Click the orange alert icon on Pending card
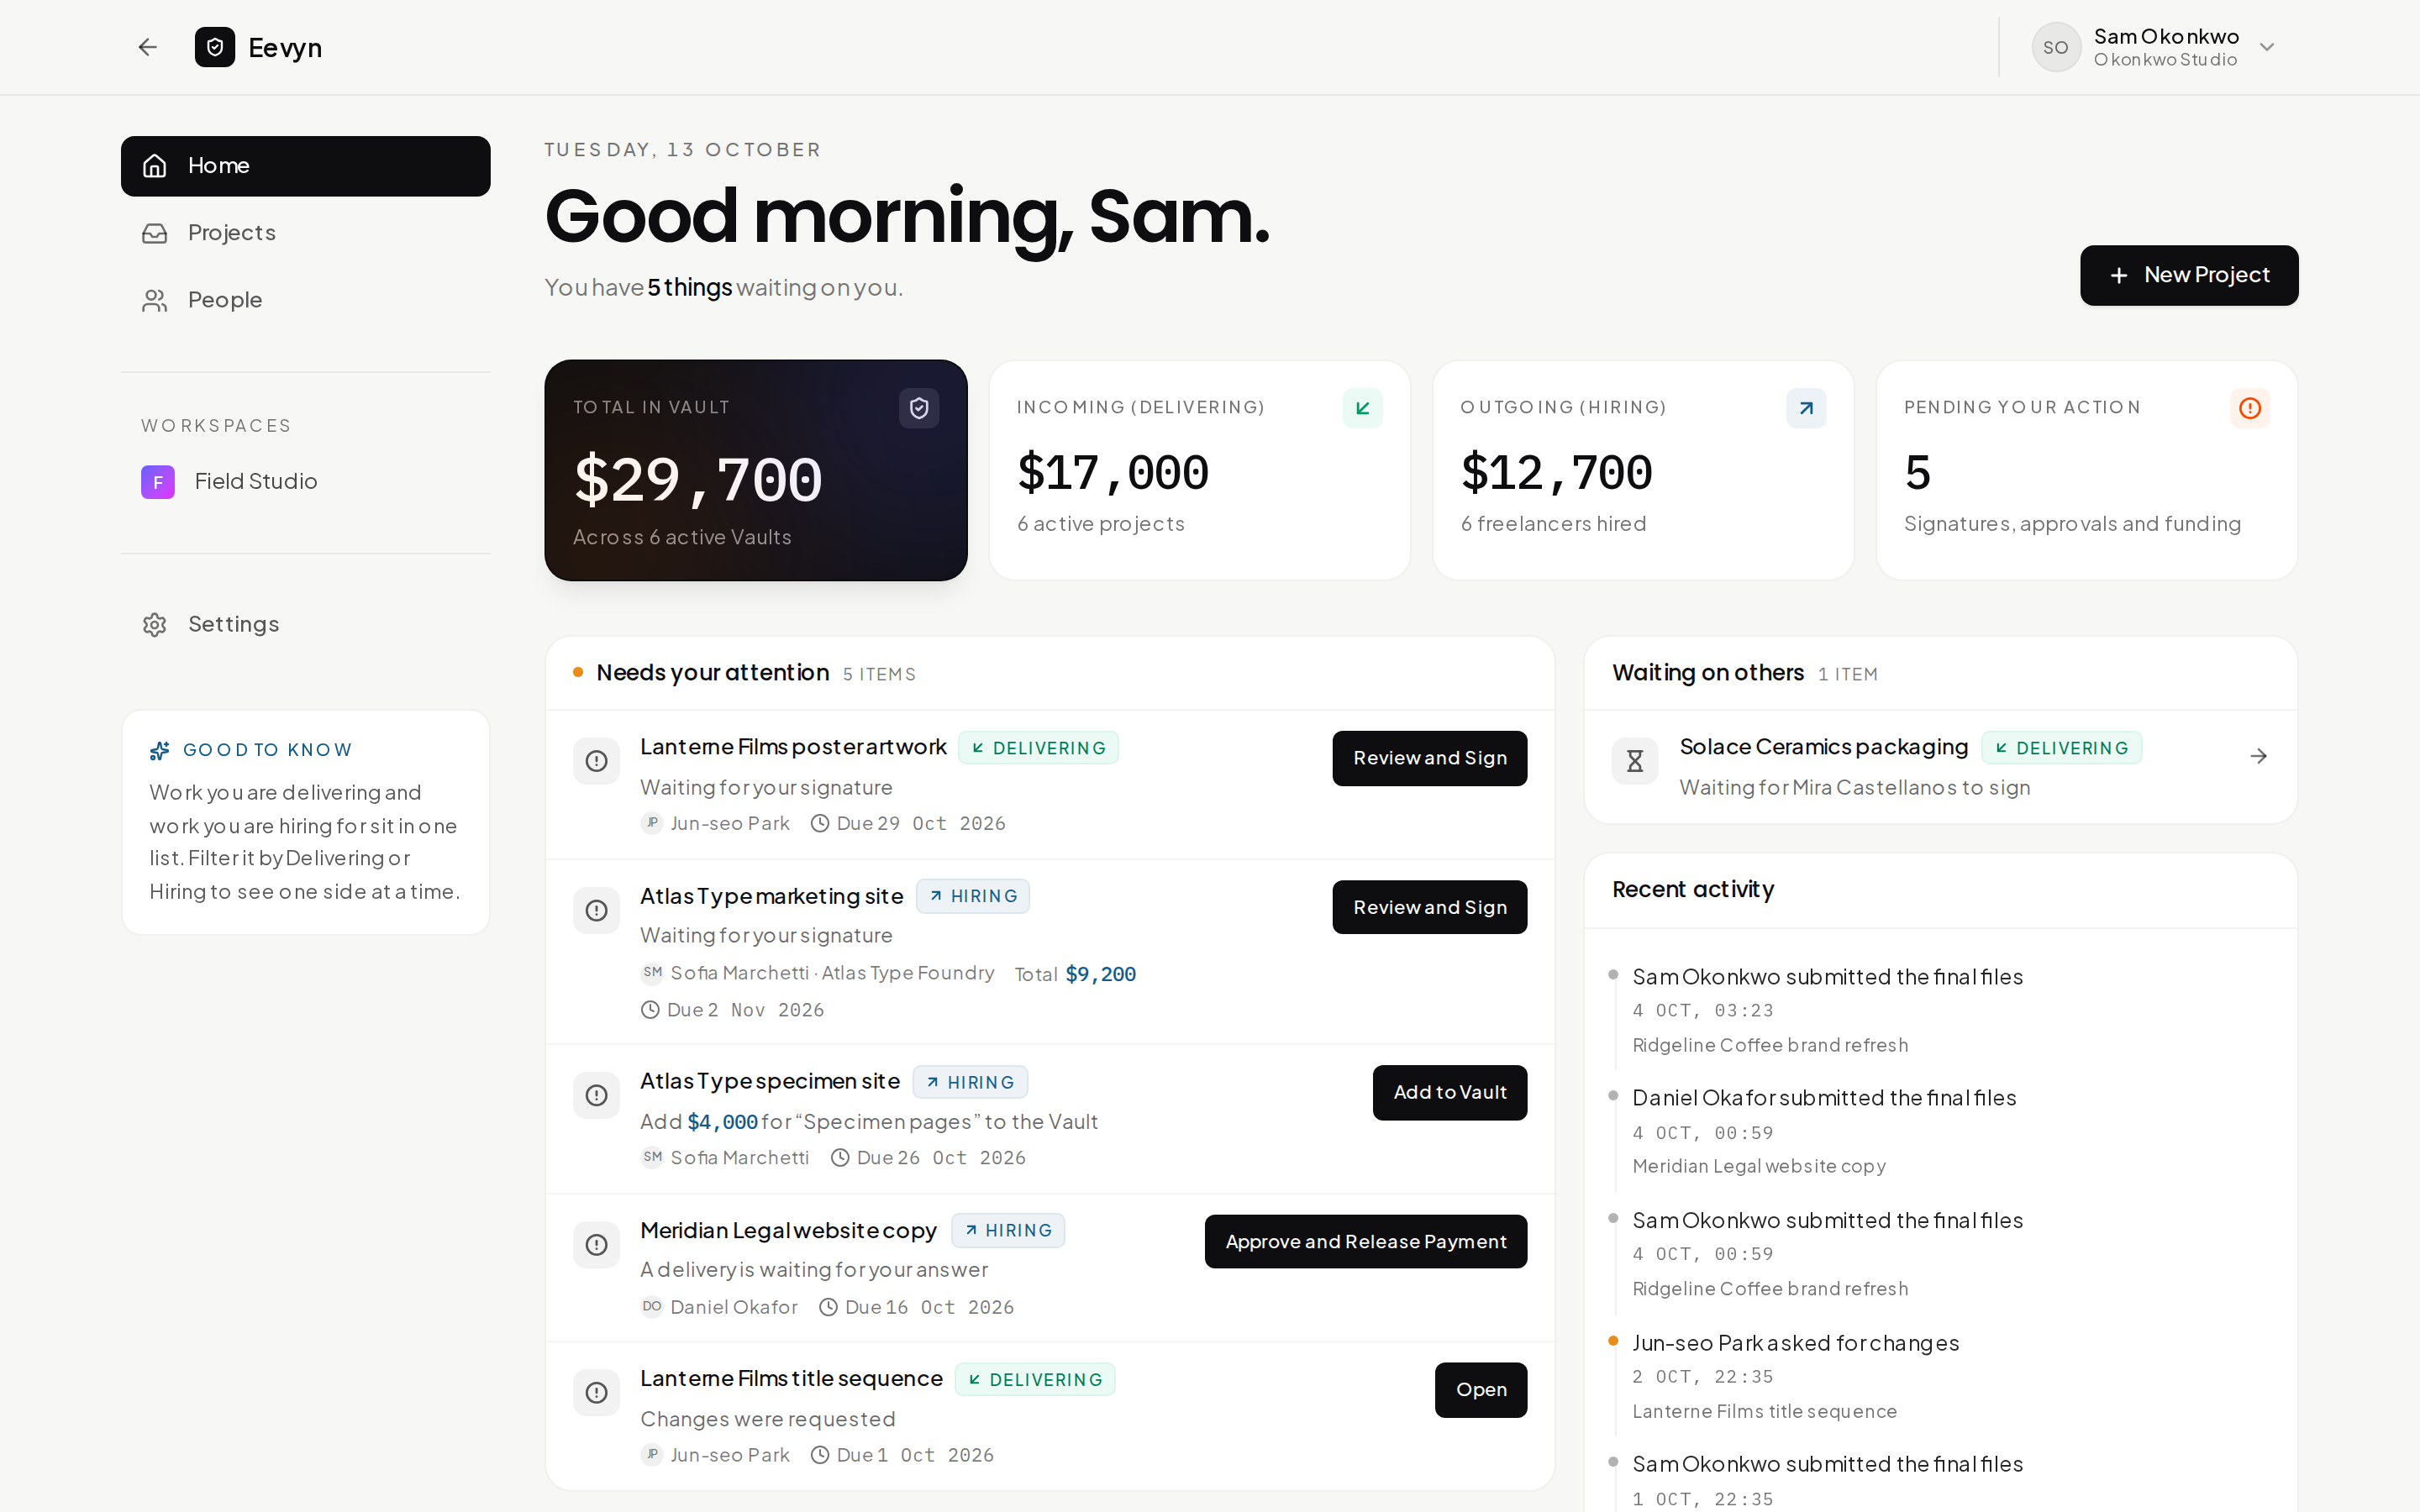This screenshot has width=2420, height=1512. click(x=2250, y=408)
